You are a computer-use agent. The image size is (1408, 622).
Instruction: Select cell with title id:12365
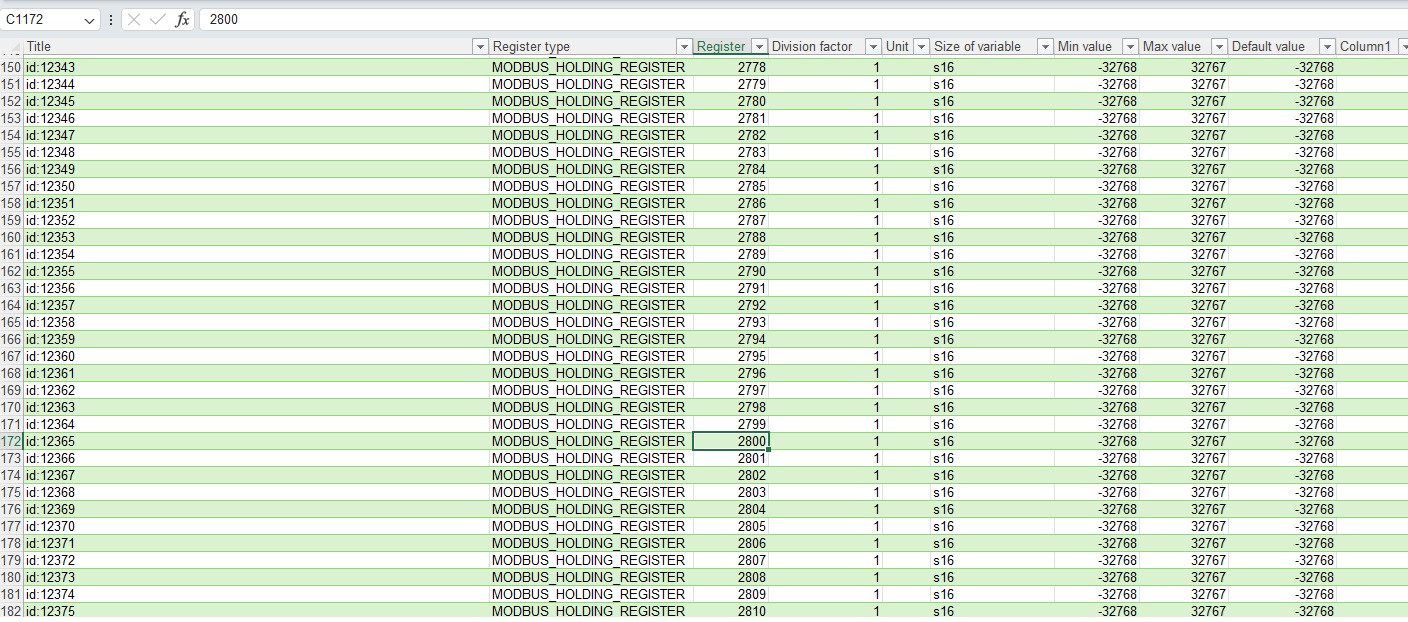[256, 441]
